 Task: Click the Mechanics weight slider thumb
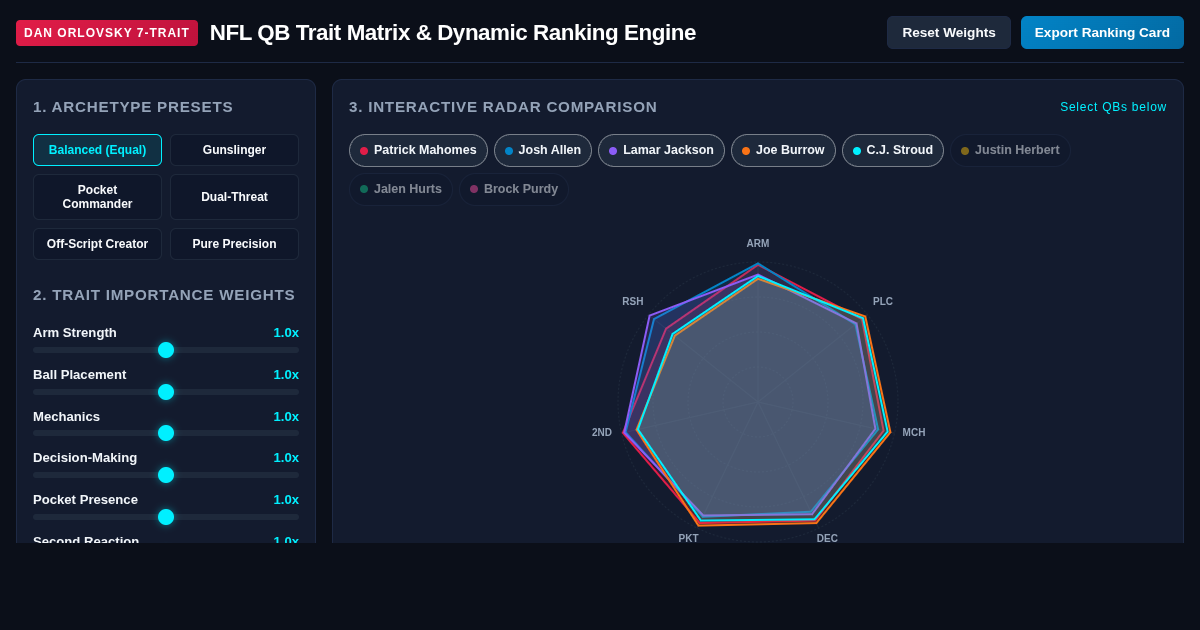point(166,433)
